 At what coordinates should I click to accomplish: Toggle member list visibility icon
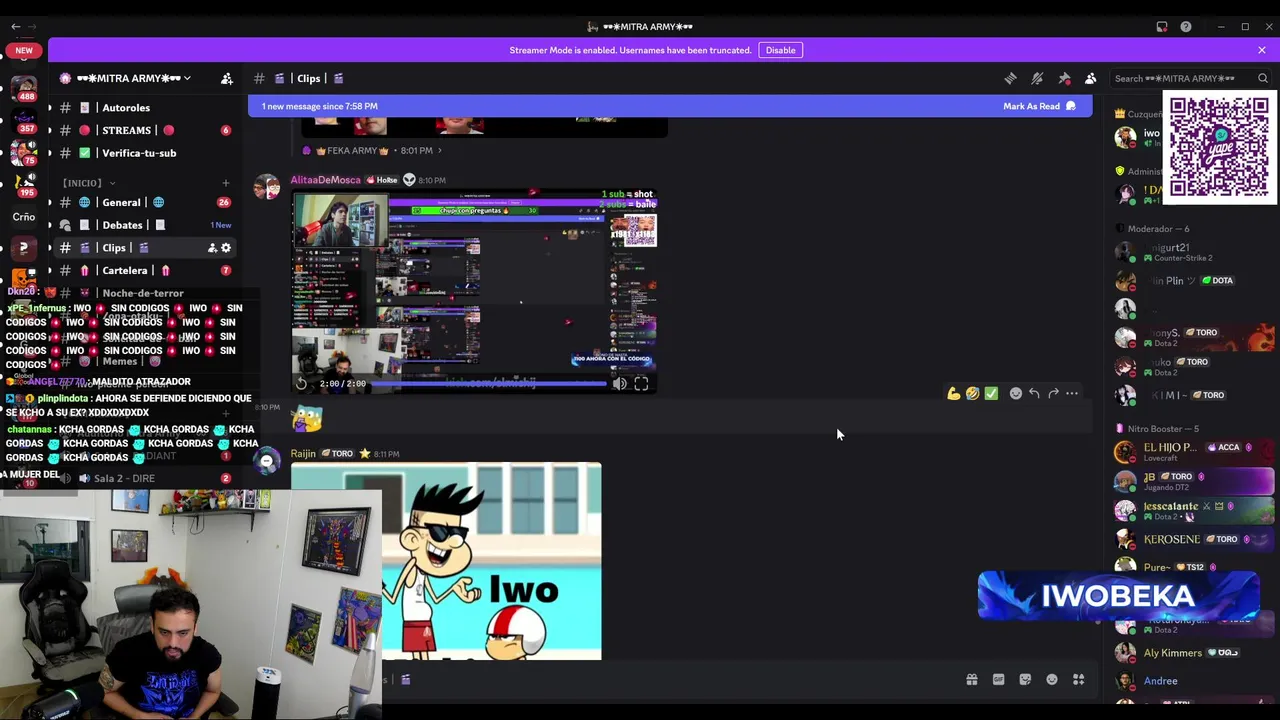1091,78
